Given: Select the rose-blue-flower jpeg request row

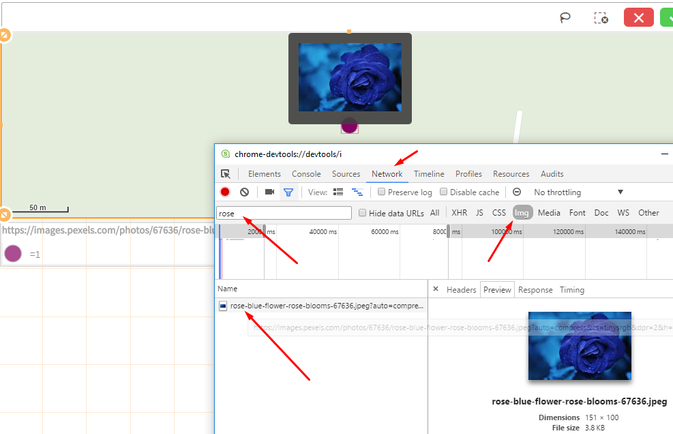Looking at the screenshot, I should pyautogui.click(x=321, y=306).
